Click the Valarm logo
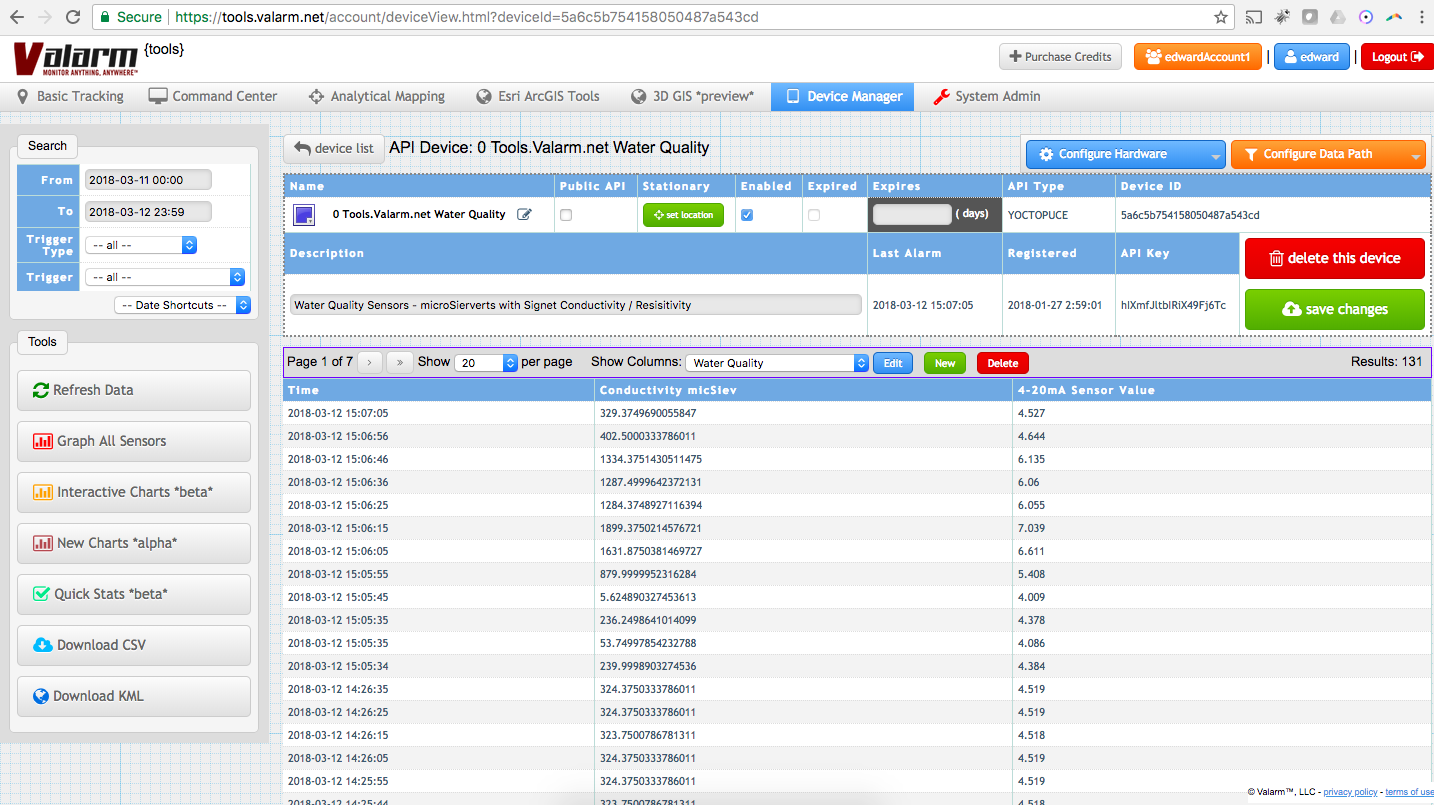This screenshot has width=1434, height=805. tap(76, 59)
